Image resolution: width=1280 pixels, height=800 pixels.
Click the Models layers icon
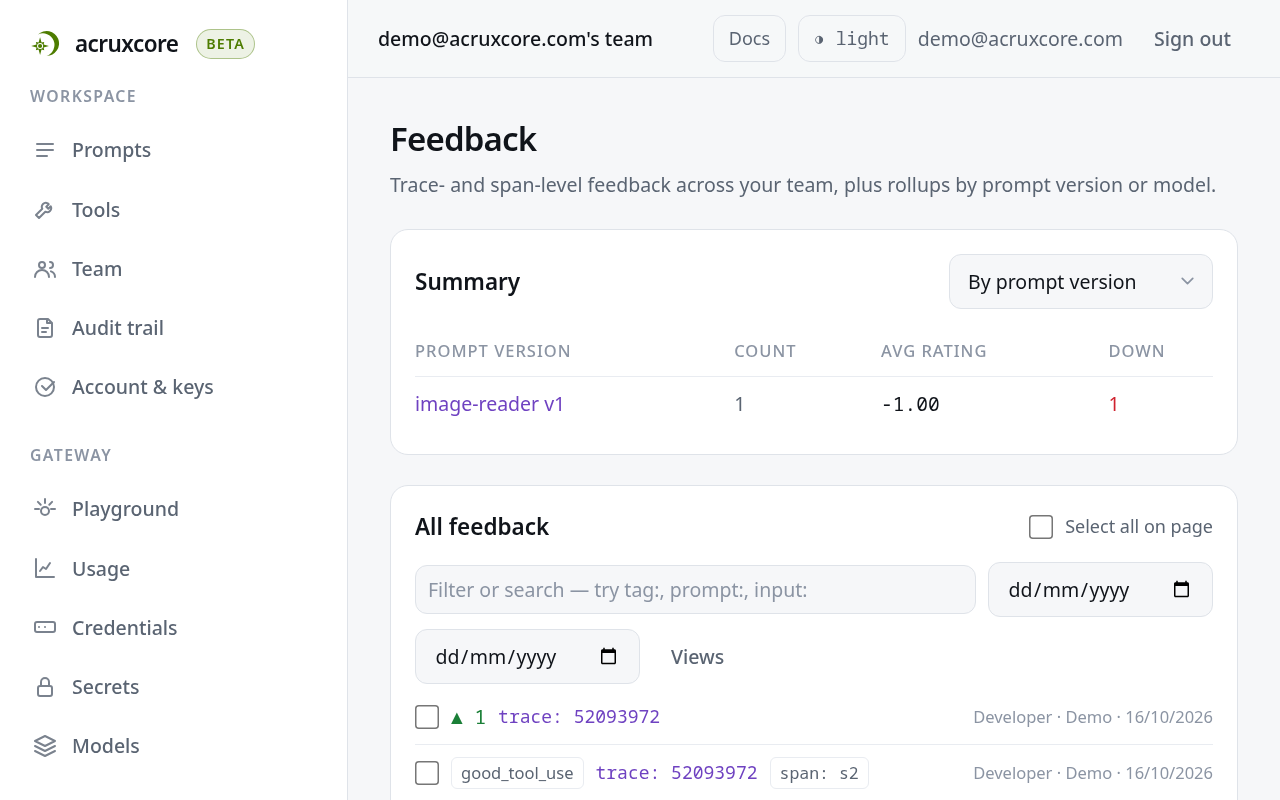(45, 746)
